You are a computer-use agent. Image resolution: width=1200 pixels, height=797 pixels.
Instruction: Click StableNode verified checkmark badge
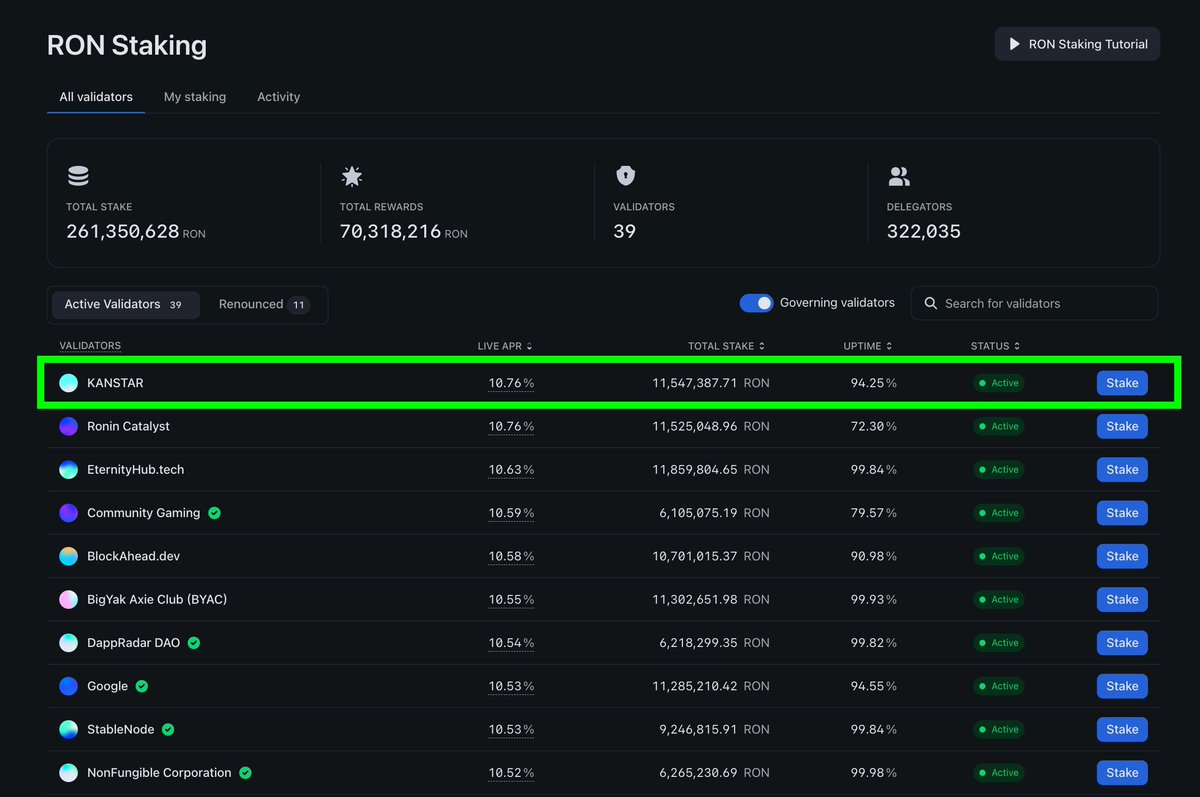coord(168,730)
